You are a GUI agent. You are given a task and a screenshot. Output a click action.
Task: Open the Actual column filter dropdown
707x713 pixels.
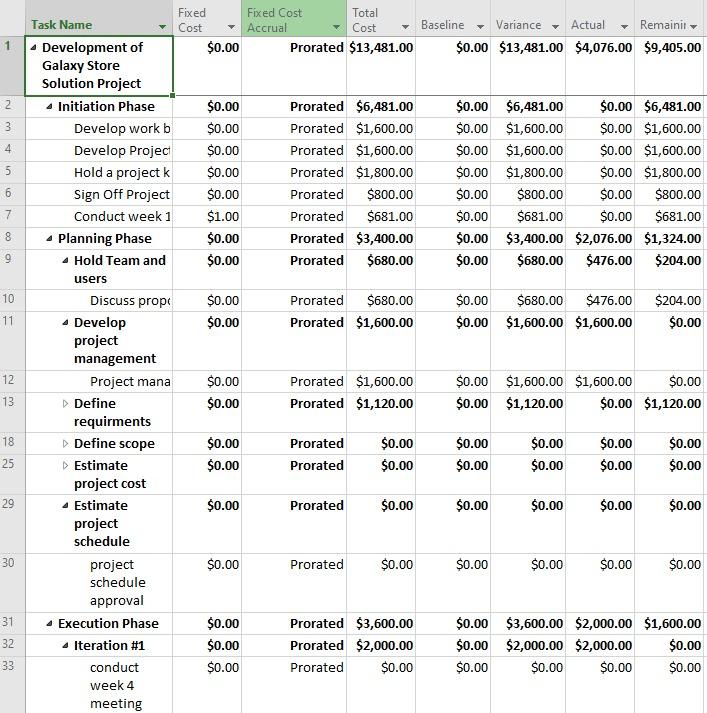click(x=624, y=27)
